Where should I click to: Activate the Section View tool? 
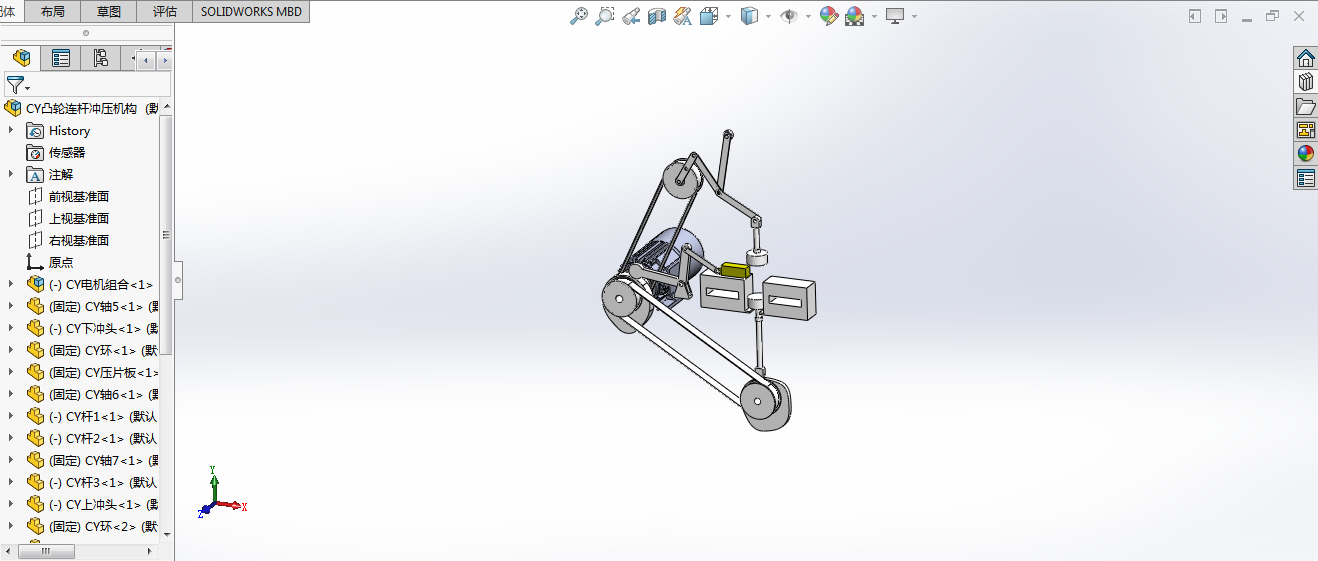click(x=657, y=16)
